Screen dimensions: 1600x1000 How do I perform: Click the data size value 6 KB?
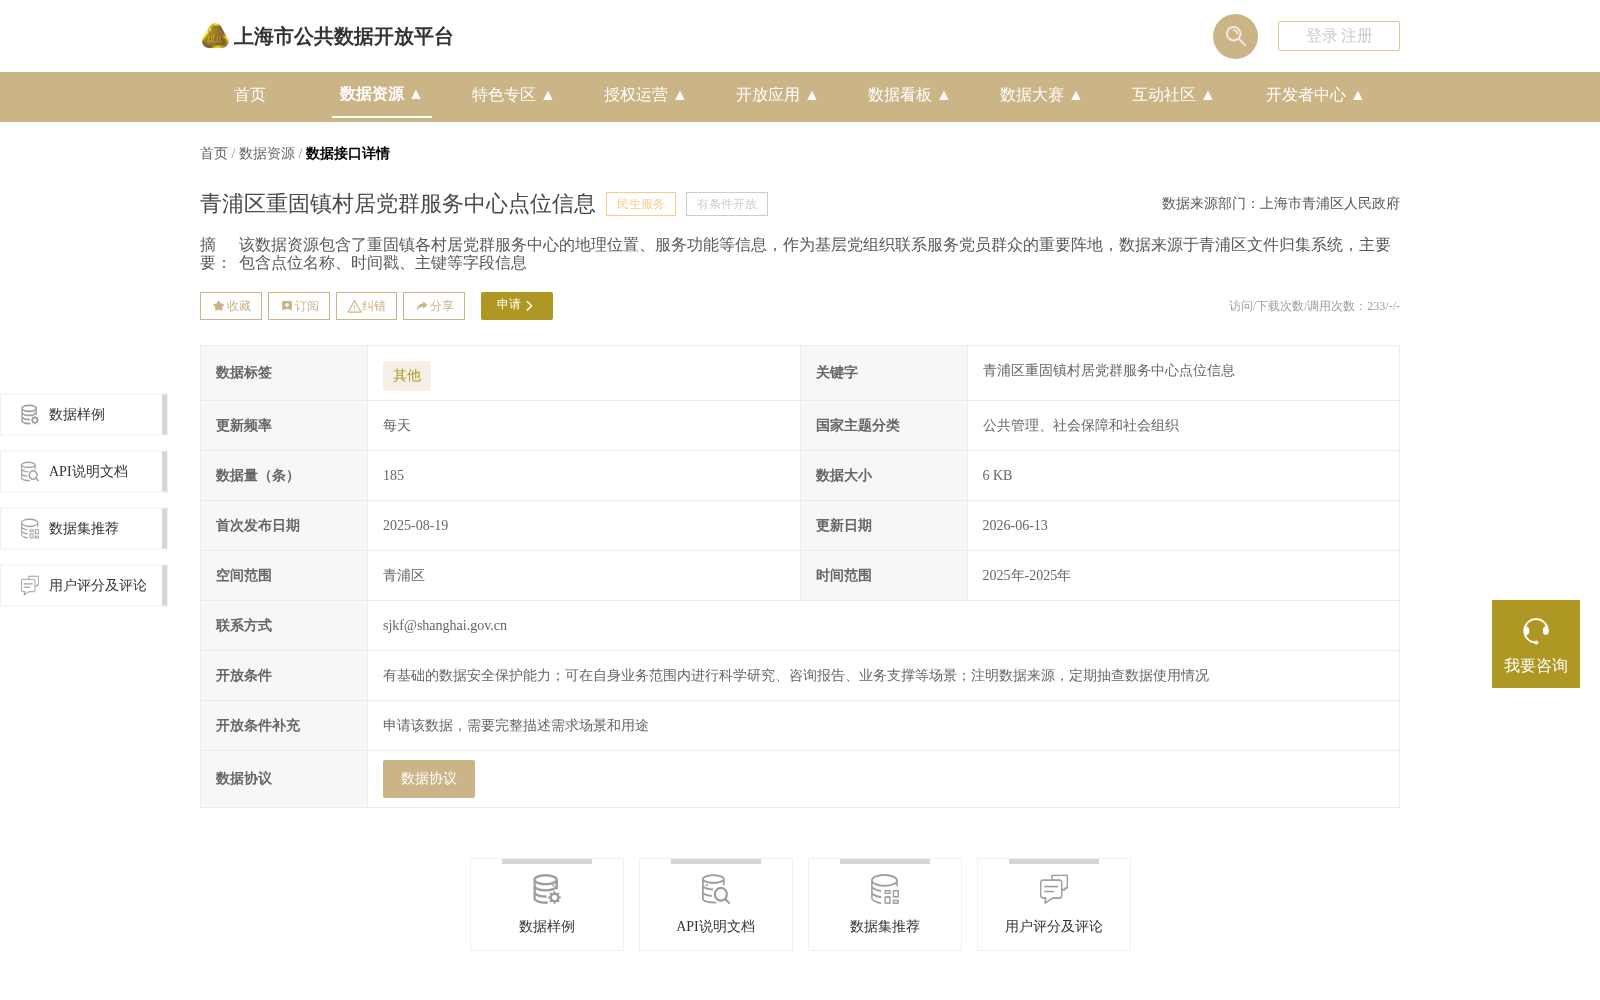coord(997,476)
